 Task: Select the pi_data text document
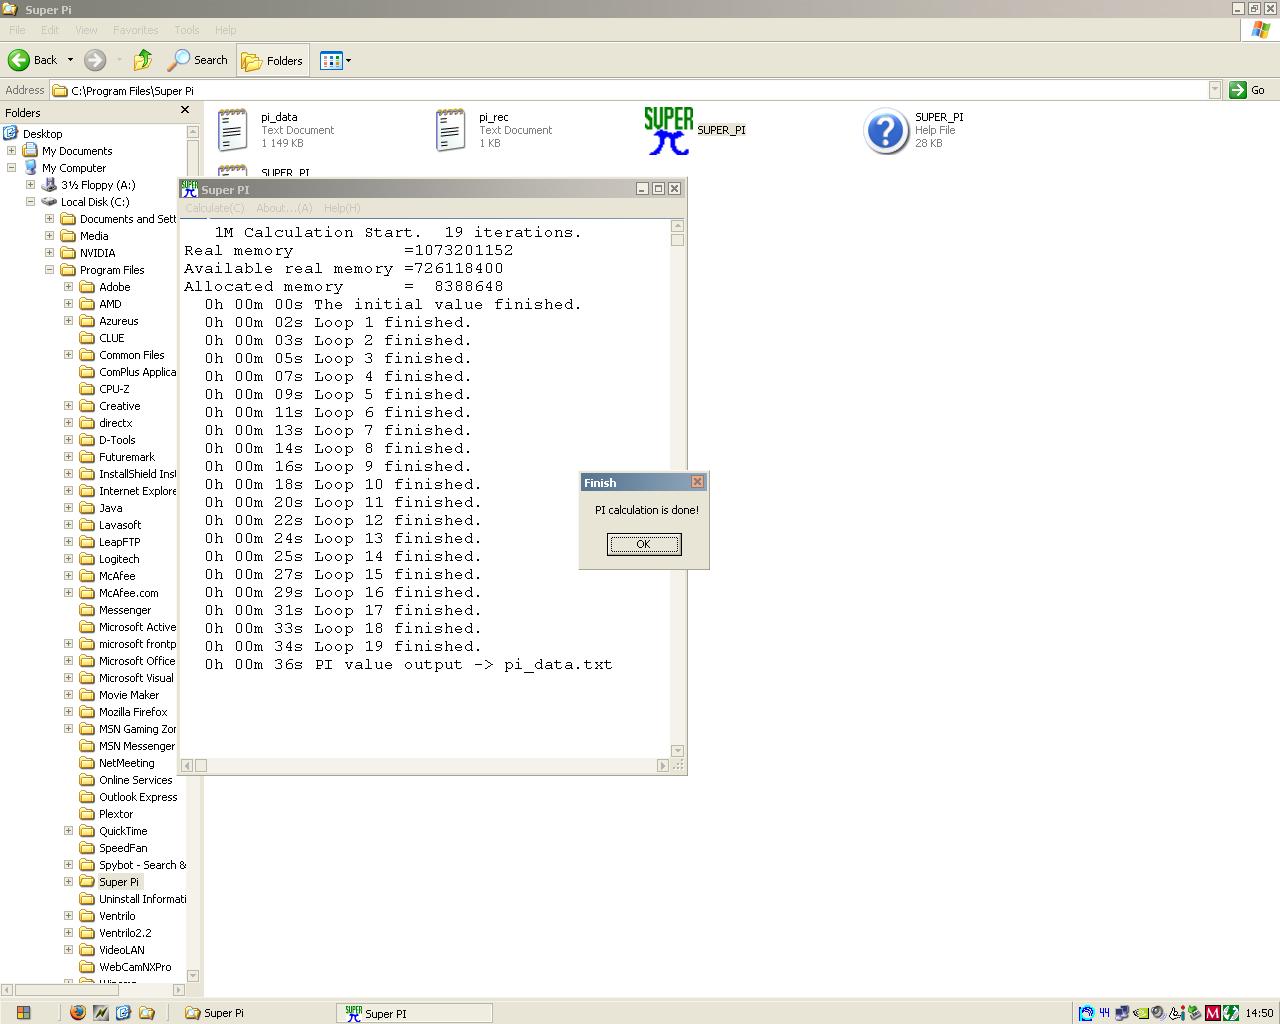275,130
